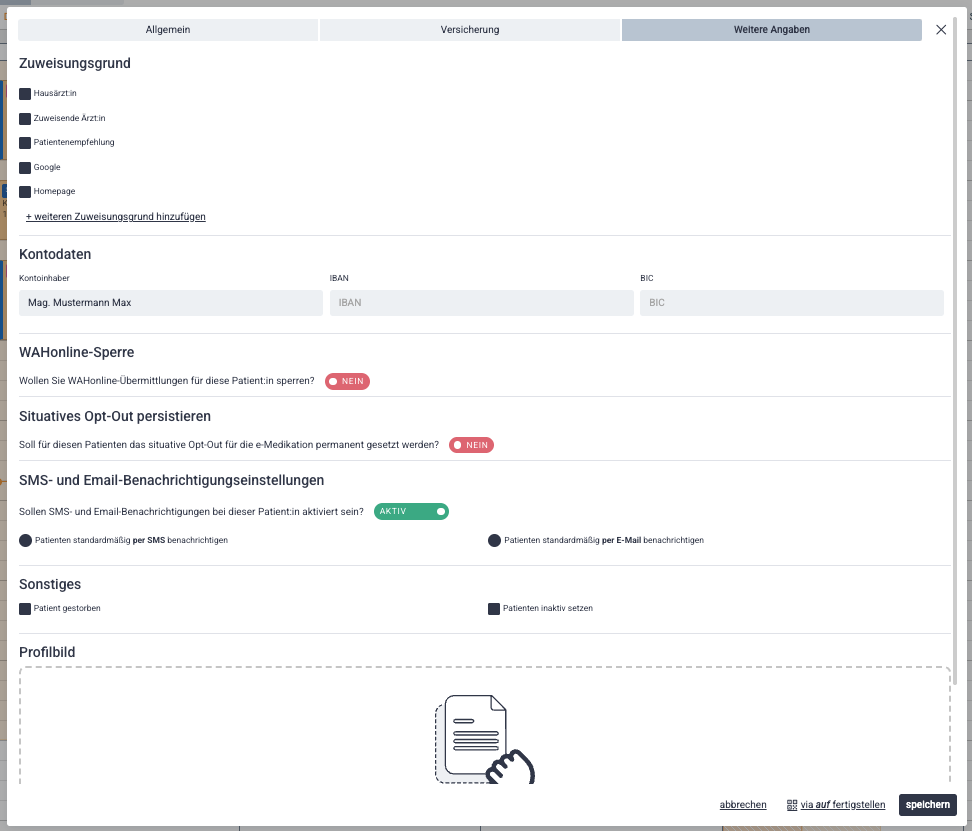Select the Homepage checkbox
Image resolution: width=972 pixels, height=831 pixels.
[25, 191]
